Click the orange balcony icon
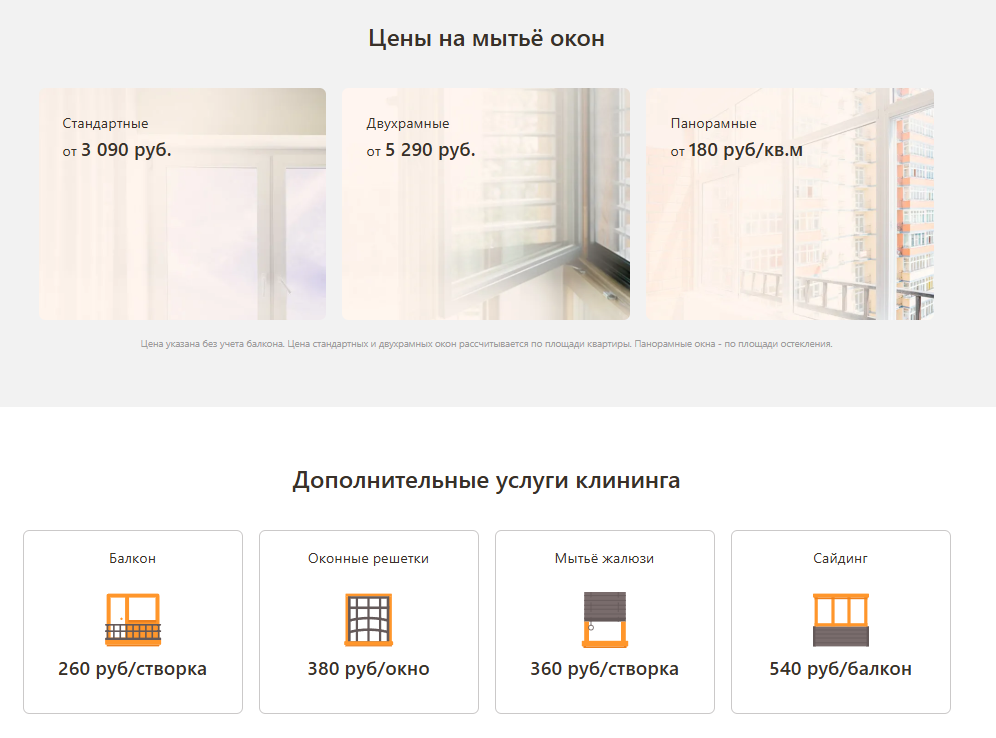Viewport: 996px width, 738px height. pos(133,620)
